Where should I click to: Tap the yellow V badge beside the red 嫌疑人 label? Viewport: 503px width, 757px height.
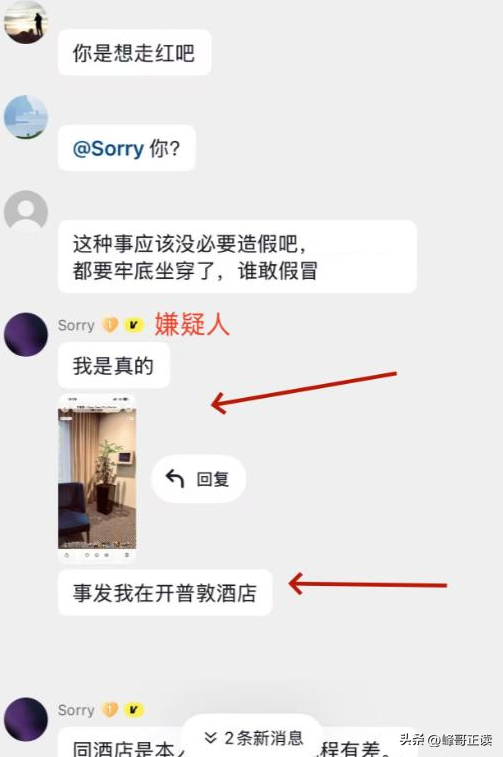click(x=134, y=325)
